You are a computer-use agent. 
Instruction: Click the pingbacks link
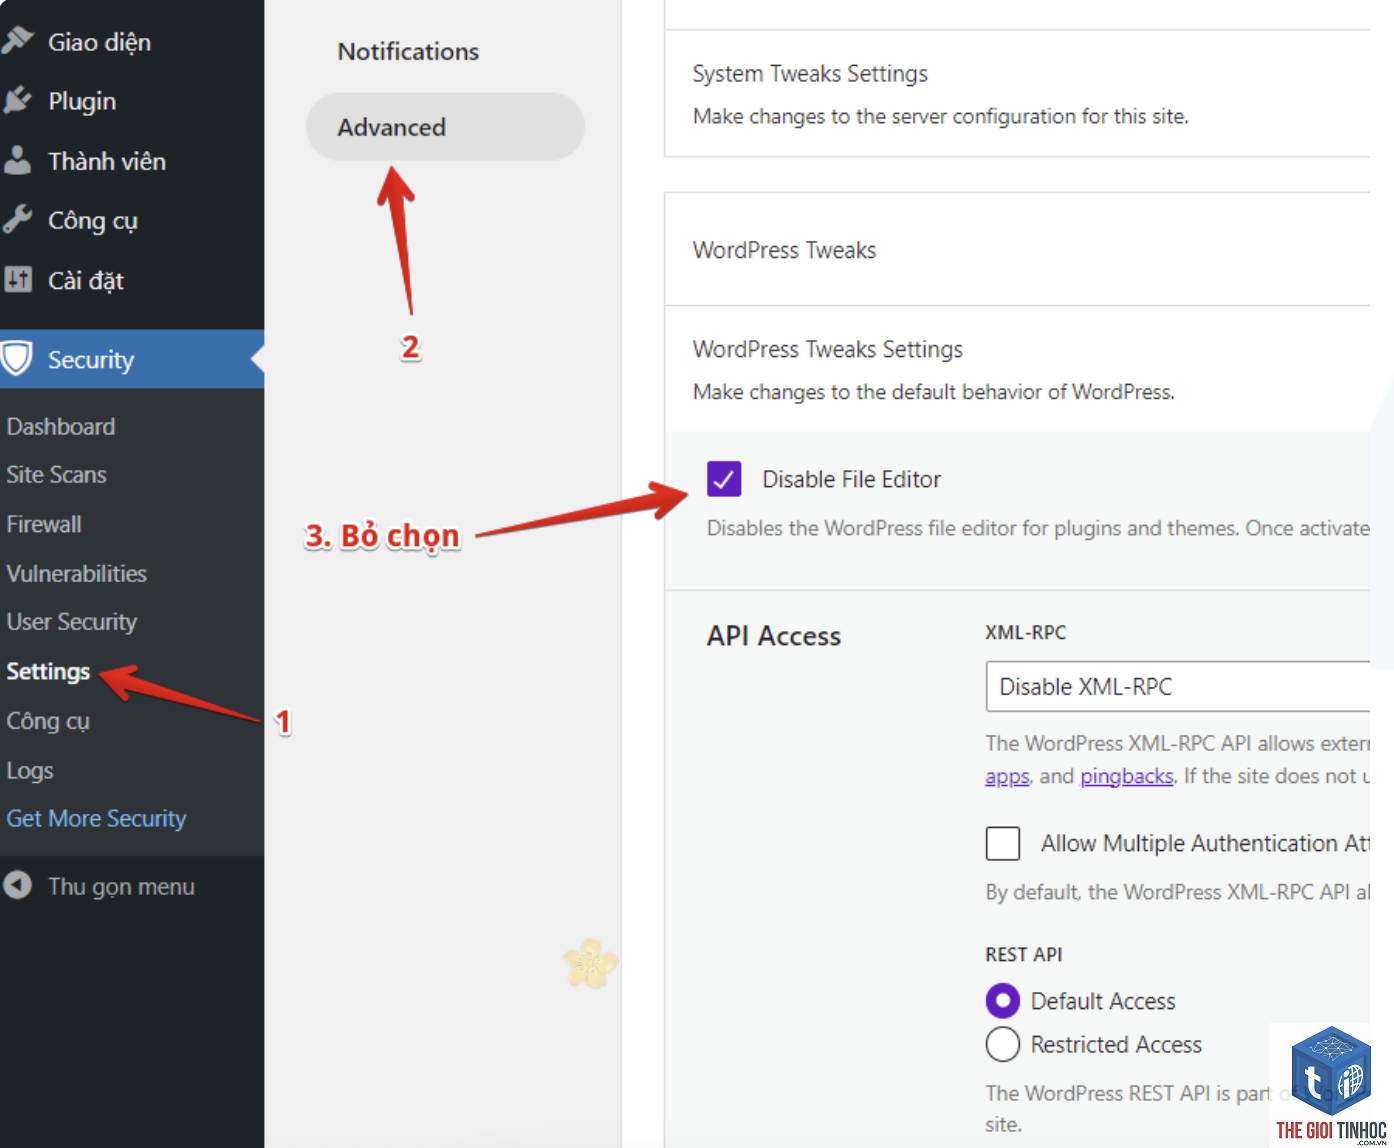[1127, 776]
